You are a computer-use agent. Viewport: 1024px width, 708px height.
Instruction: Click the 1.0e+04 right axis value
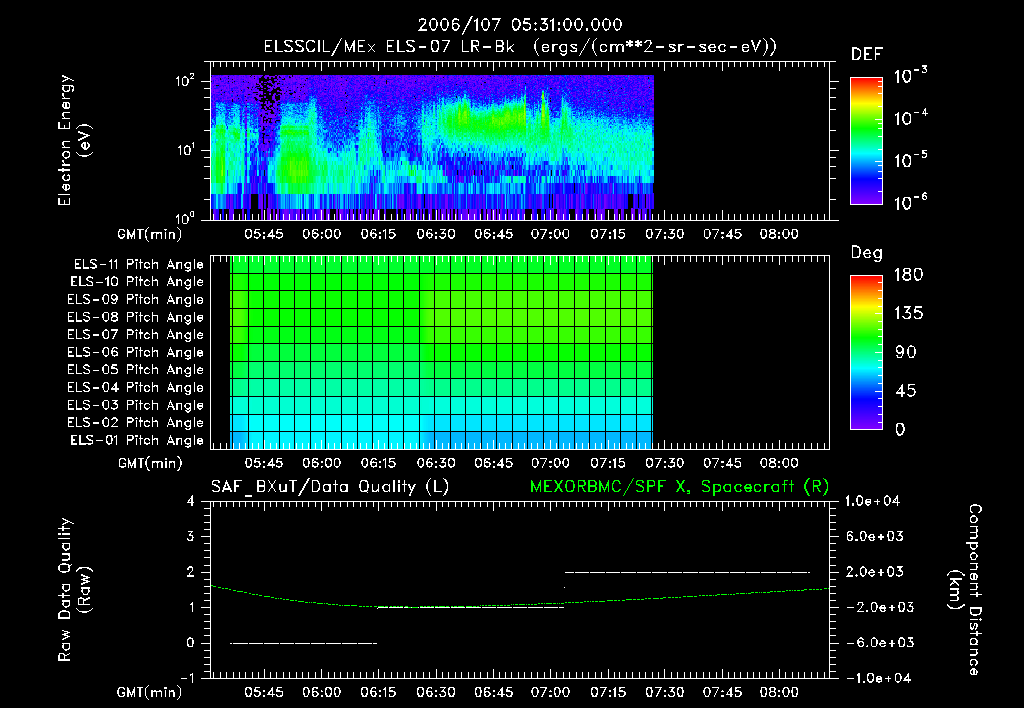(872, 501)
